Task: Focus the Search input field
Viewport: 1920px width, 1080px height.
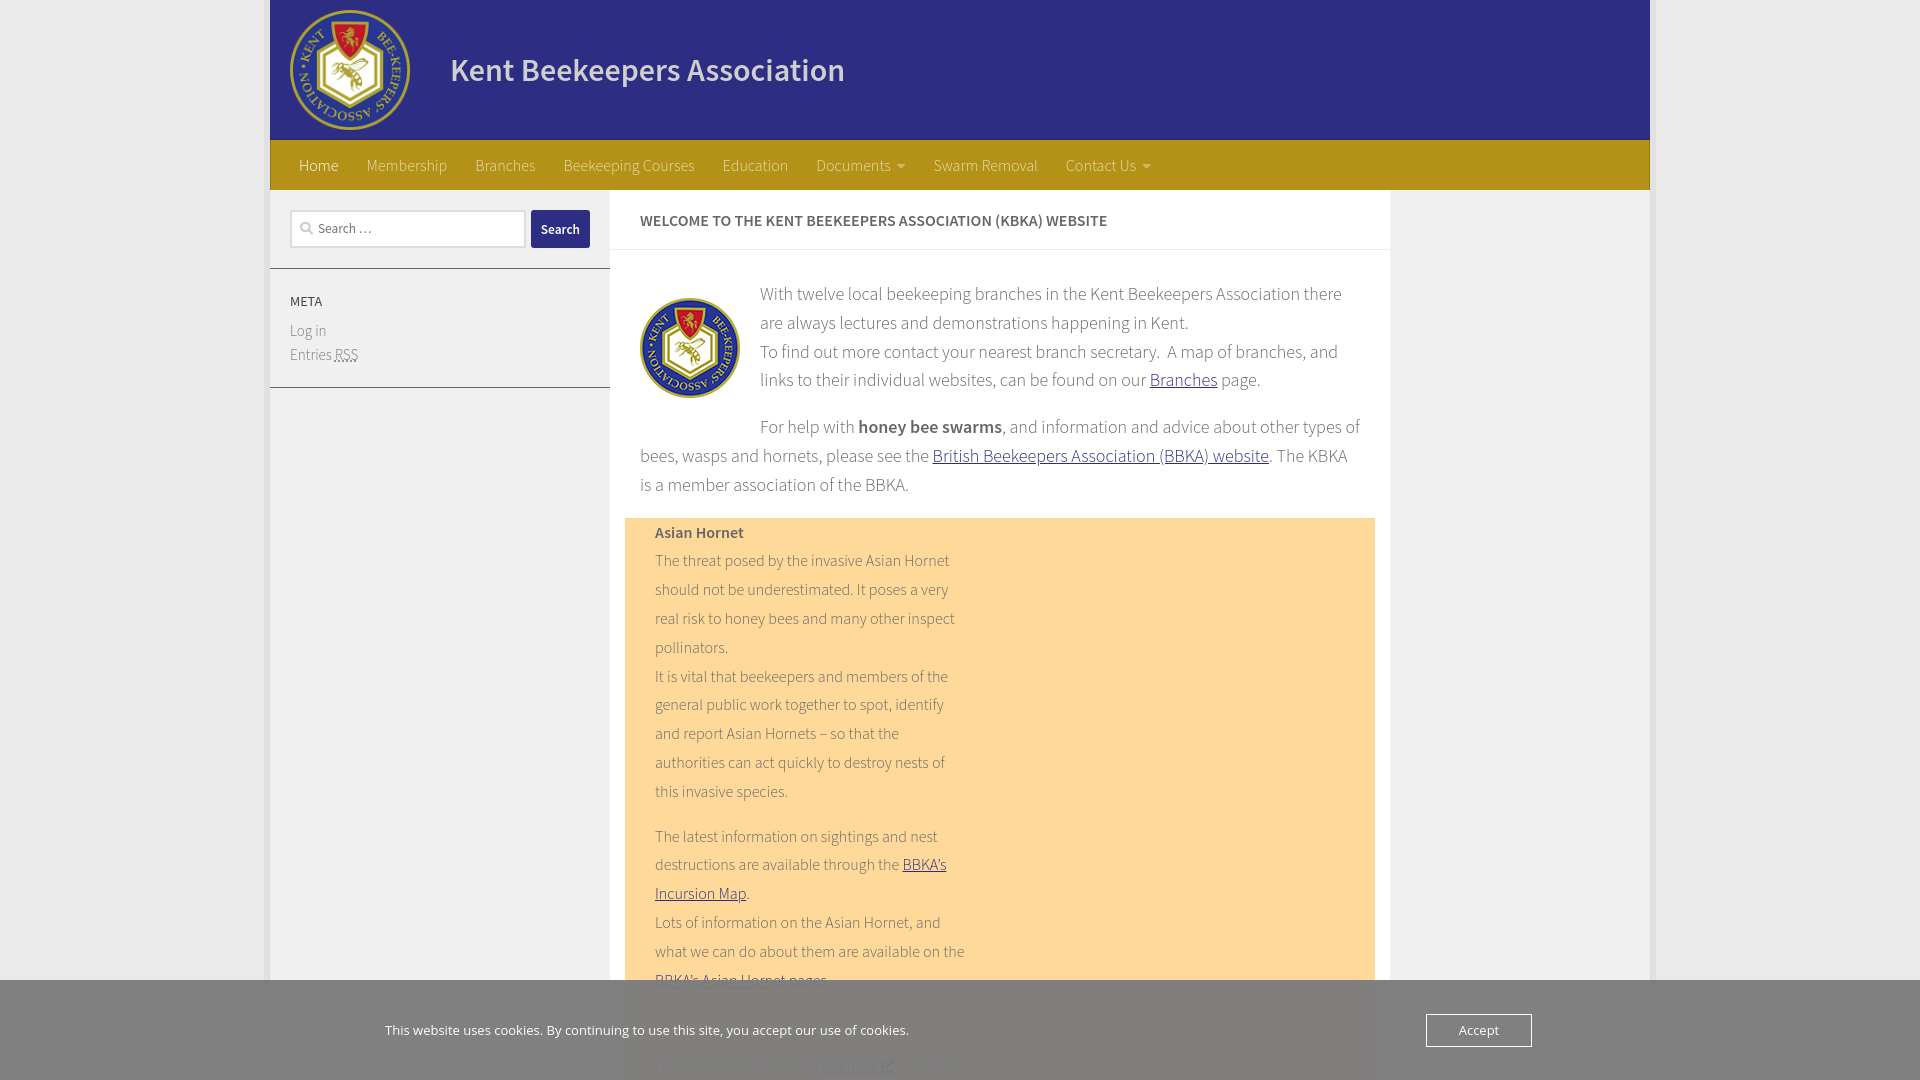Action: (408, 229)
